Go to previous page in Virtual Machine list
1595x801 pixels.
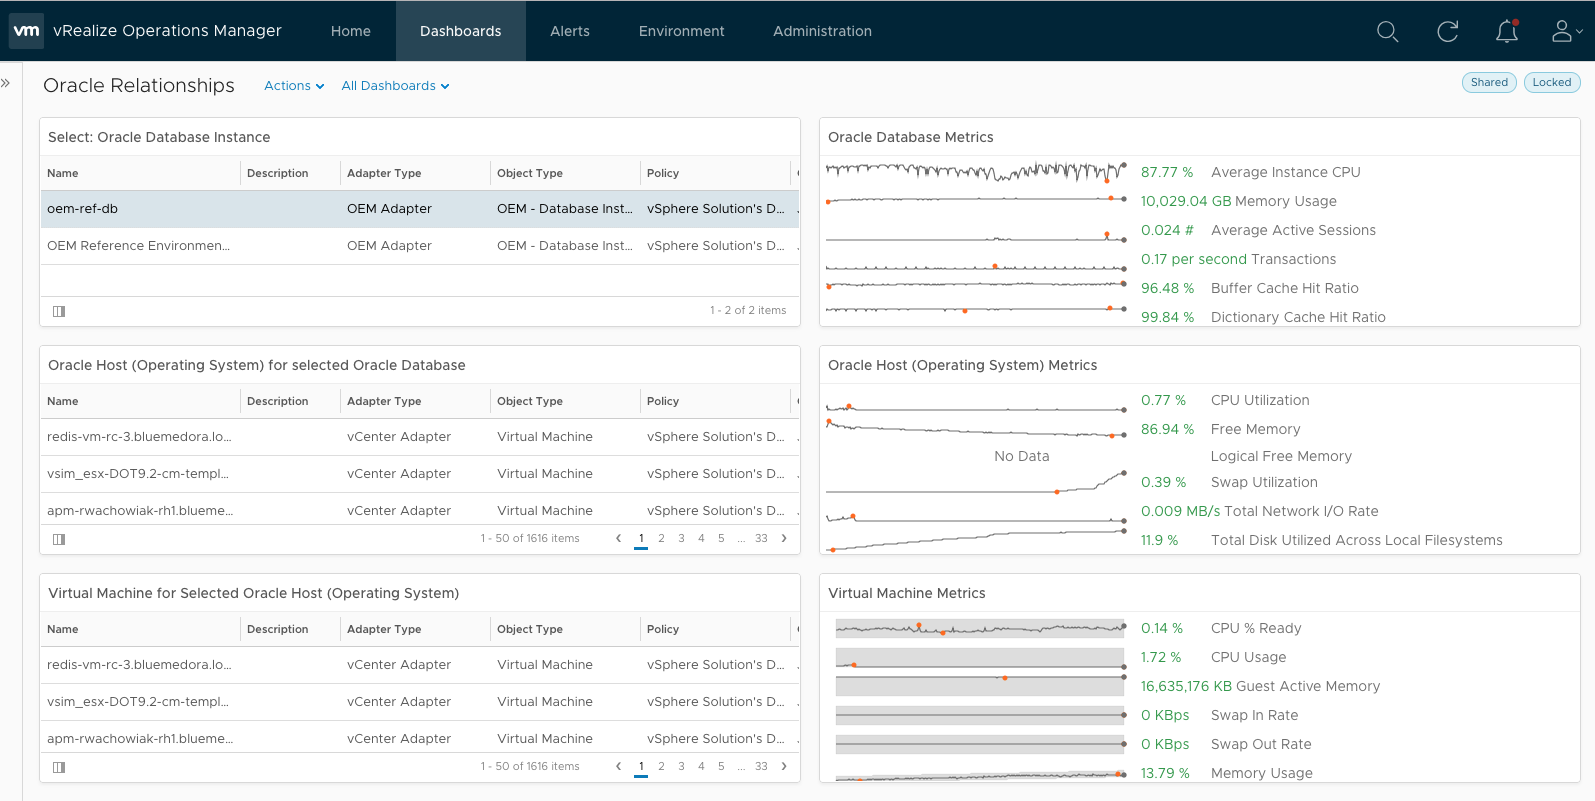click(618, 766)
